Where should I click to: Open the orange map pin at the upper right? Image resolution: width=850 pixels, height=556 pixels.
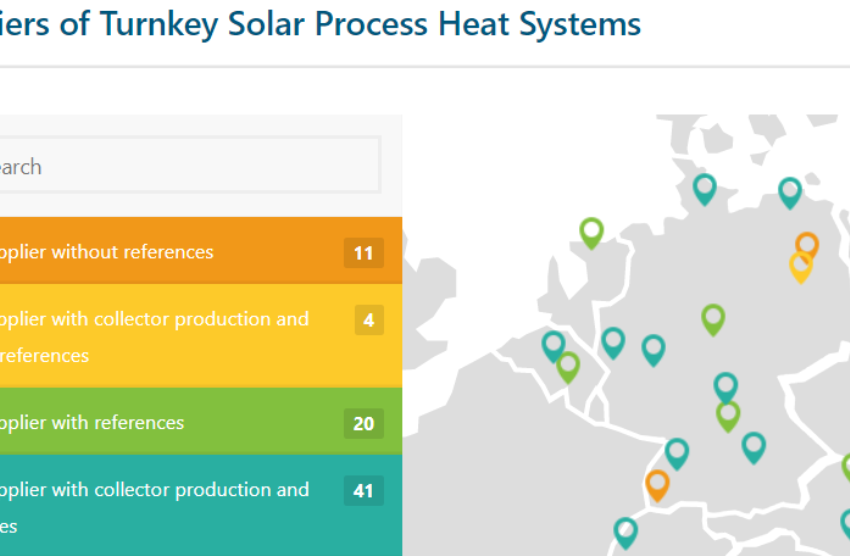[807, 244]
